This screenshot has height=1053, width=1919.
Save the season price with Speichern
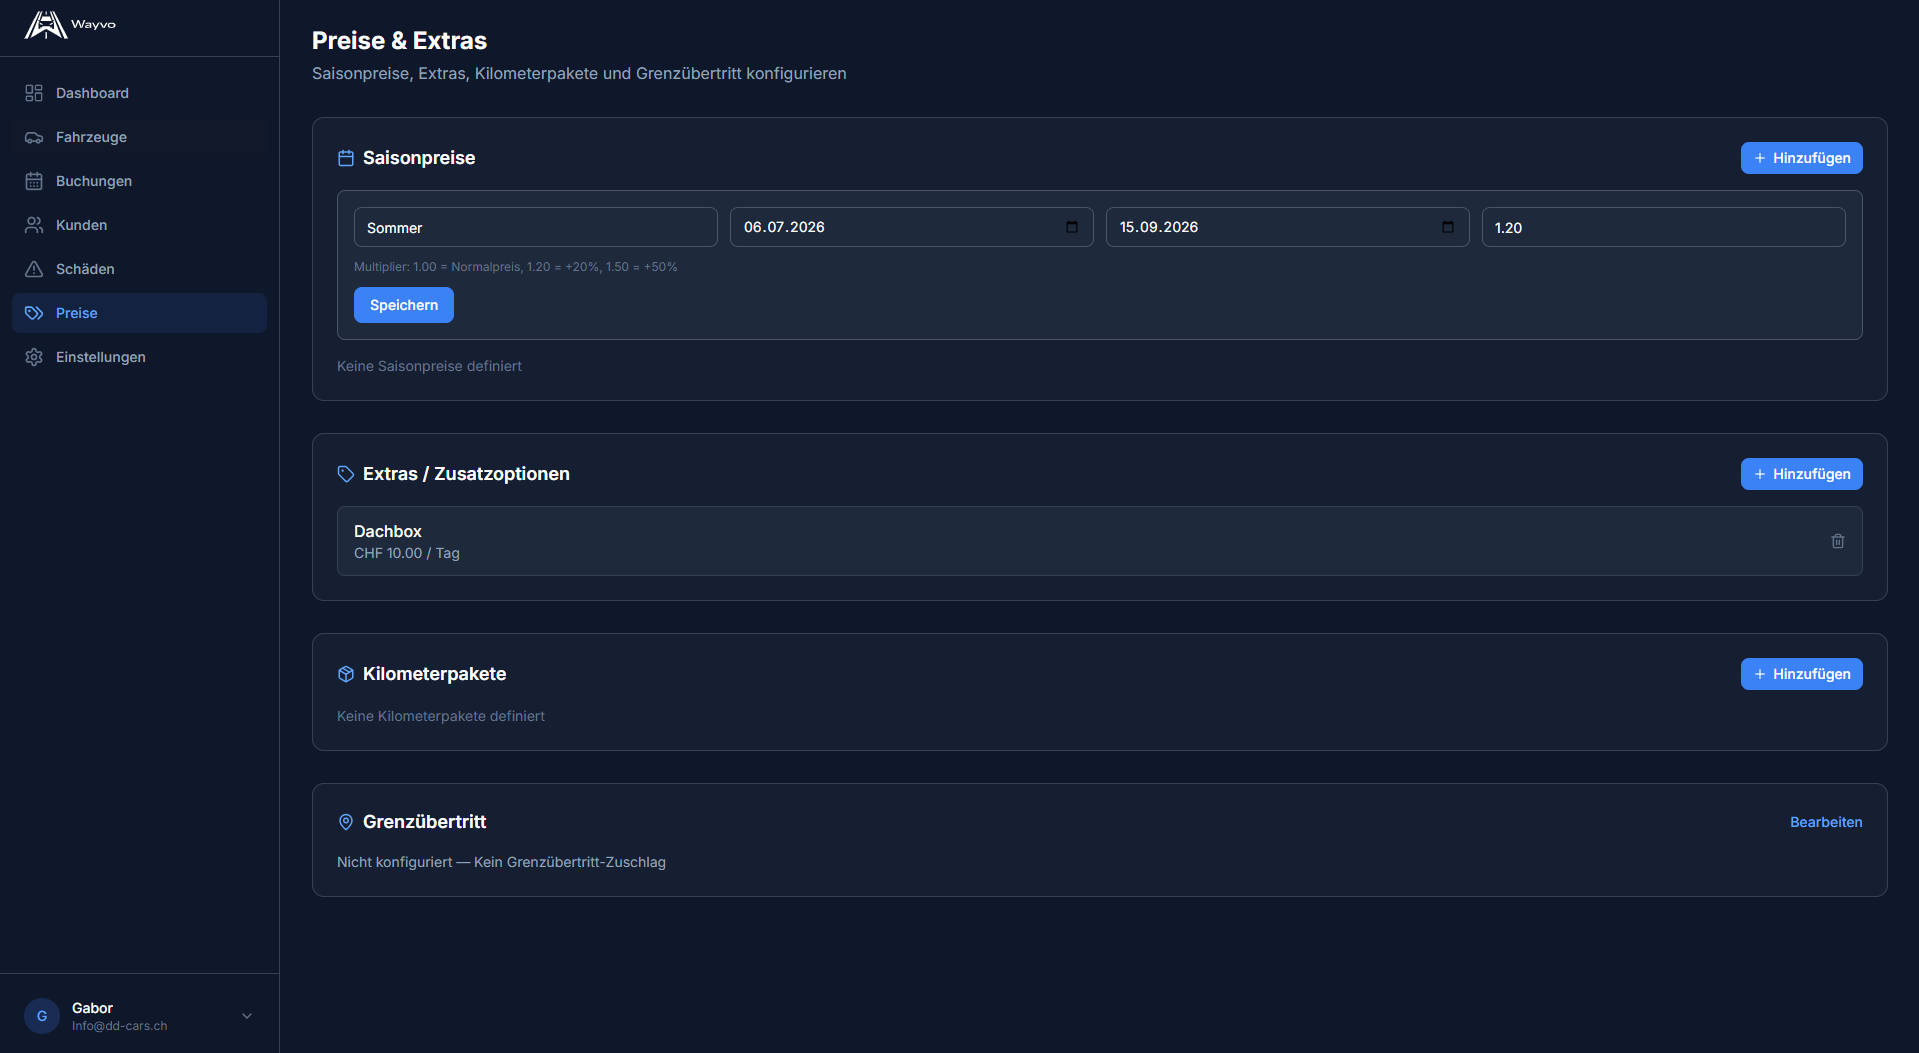[403, 305]
